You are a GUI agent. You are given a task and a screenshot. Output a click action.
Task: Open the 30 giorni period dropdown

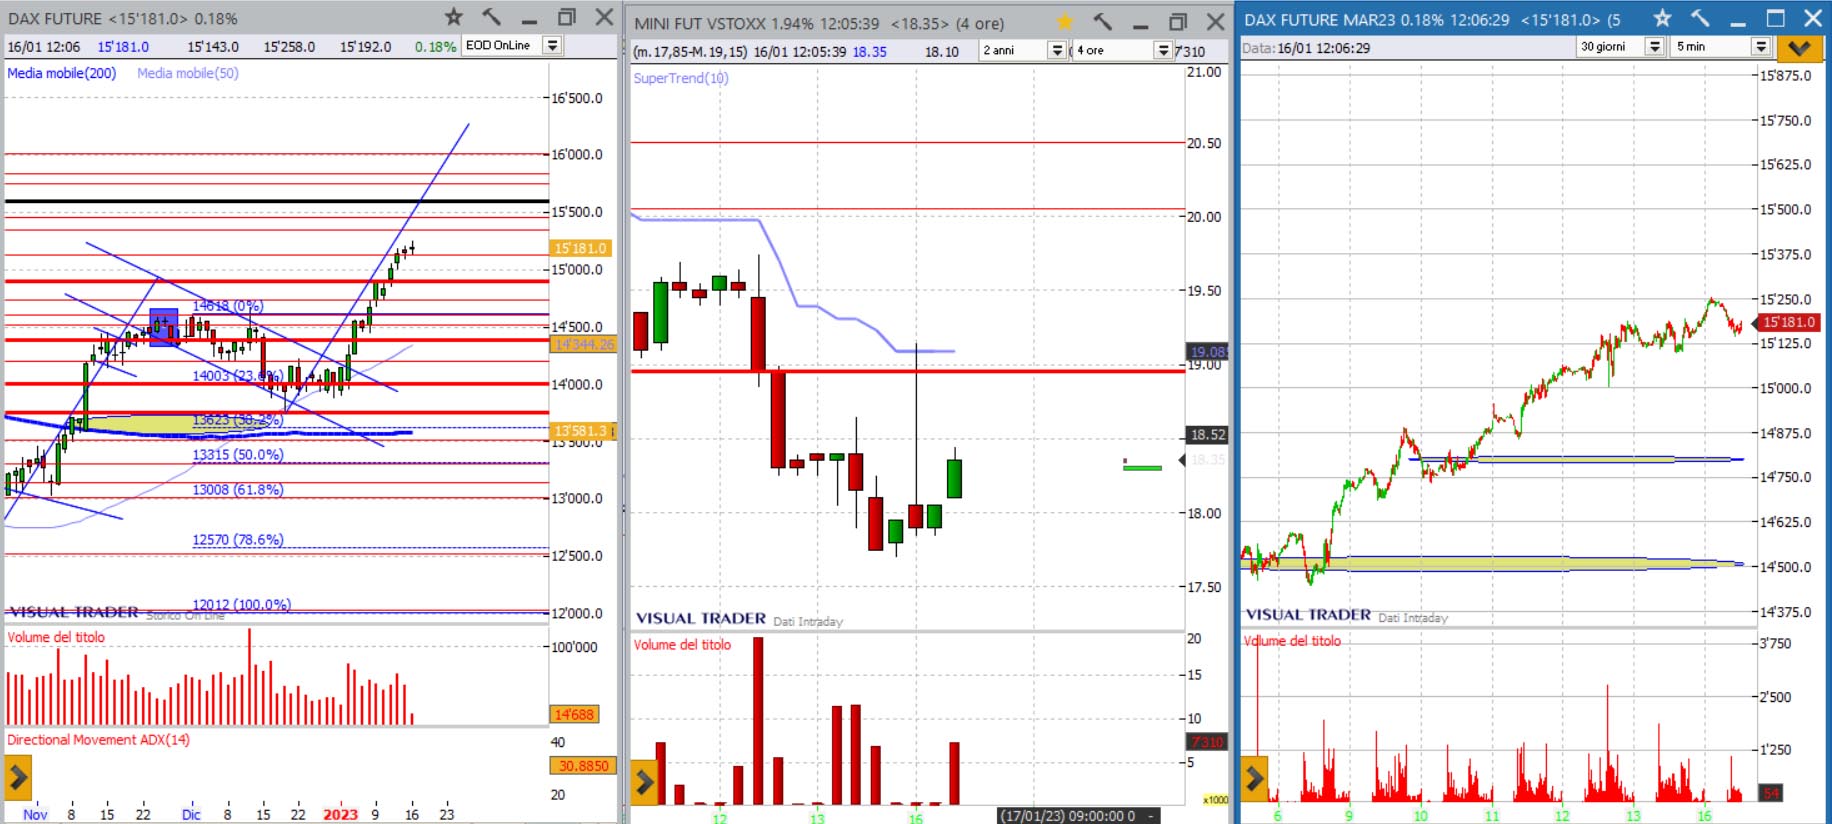tap(1655, 46)
